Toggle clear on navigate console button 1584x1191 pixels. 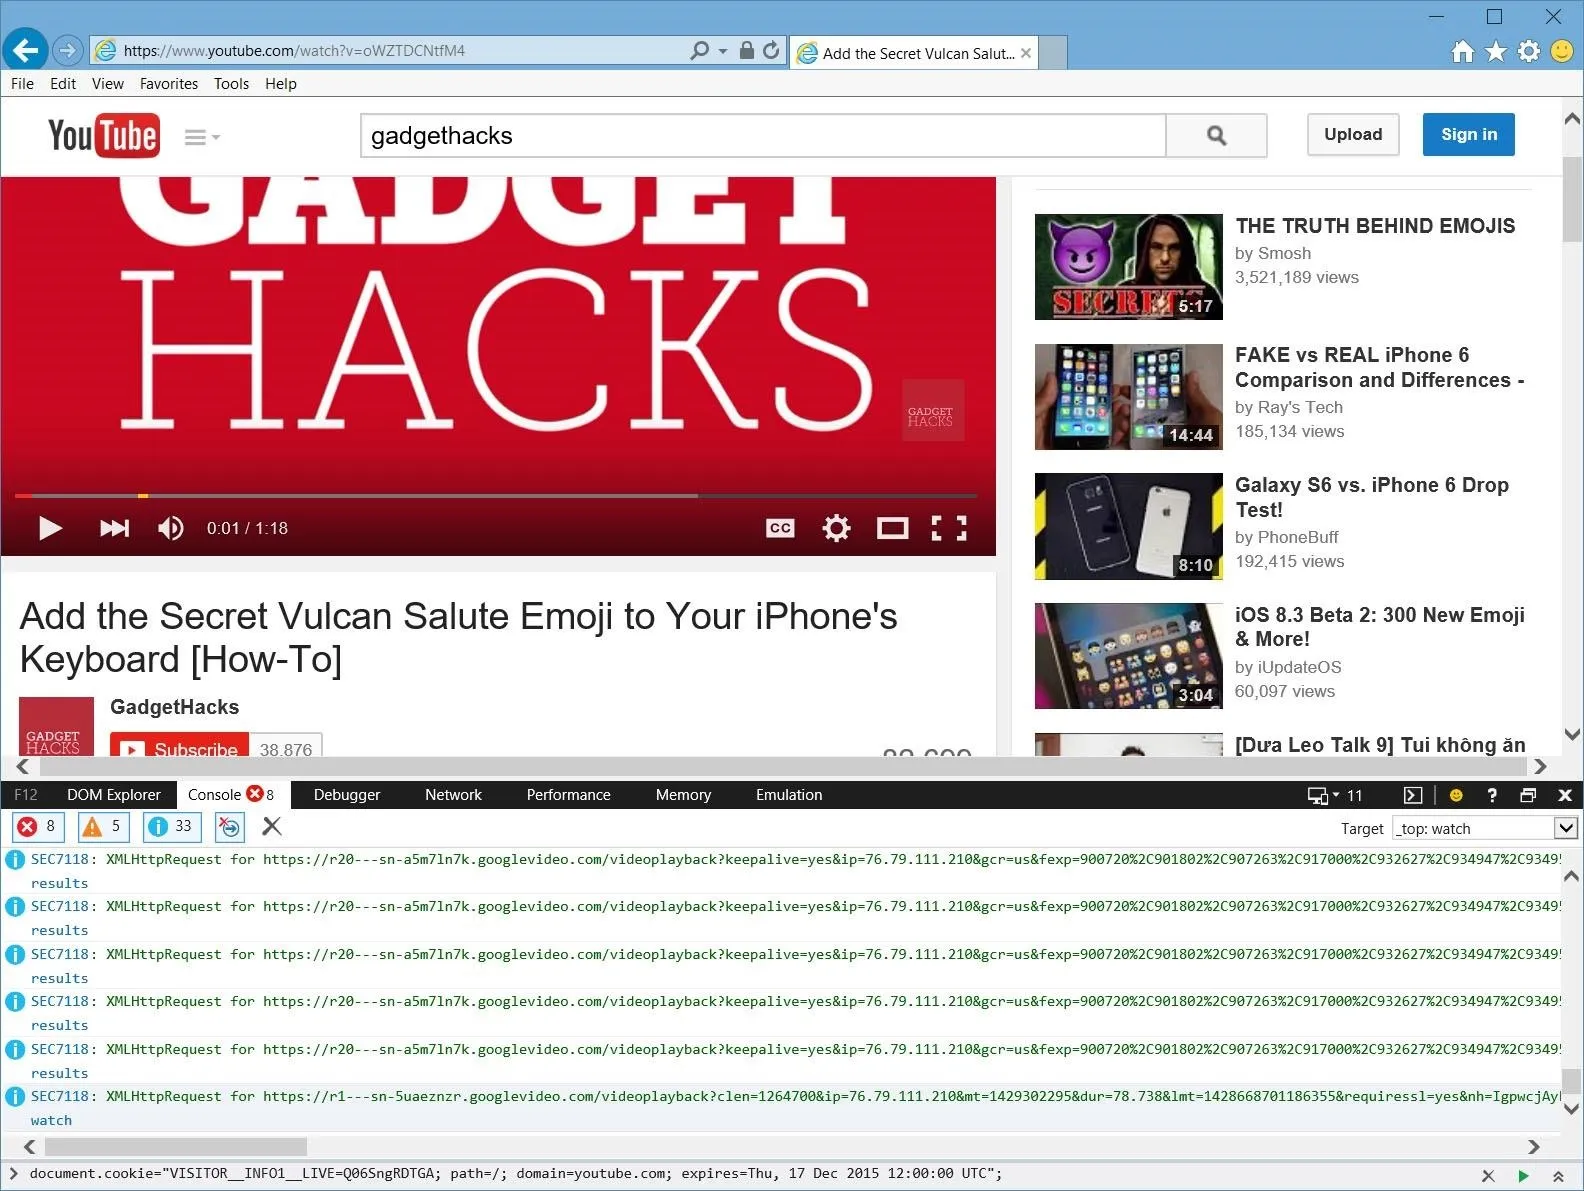[229, 827]
